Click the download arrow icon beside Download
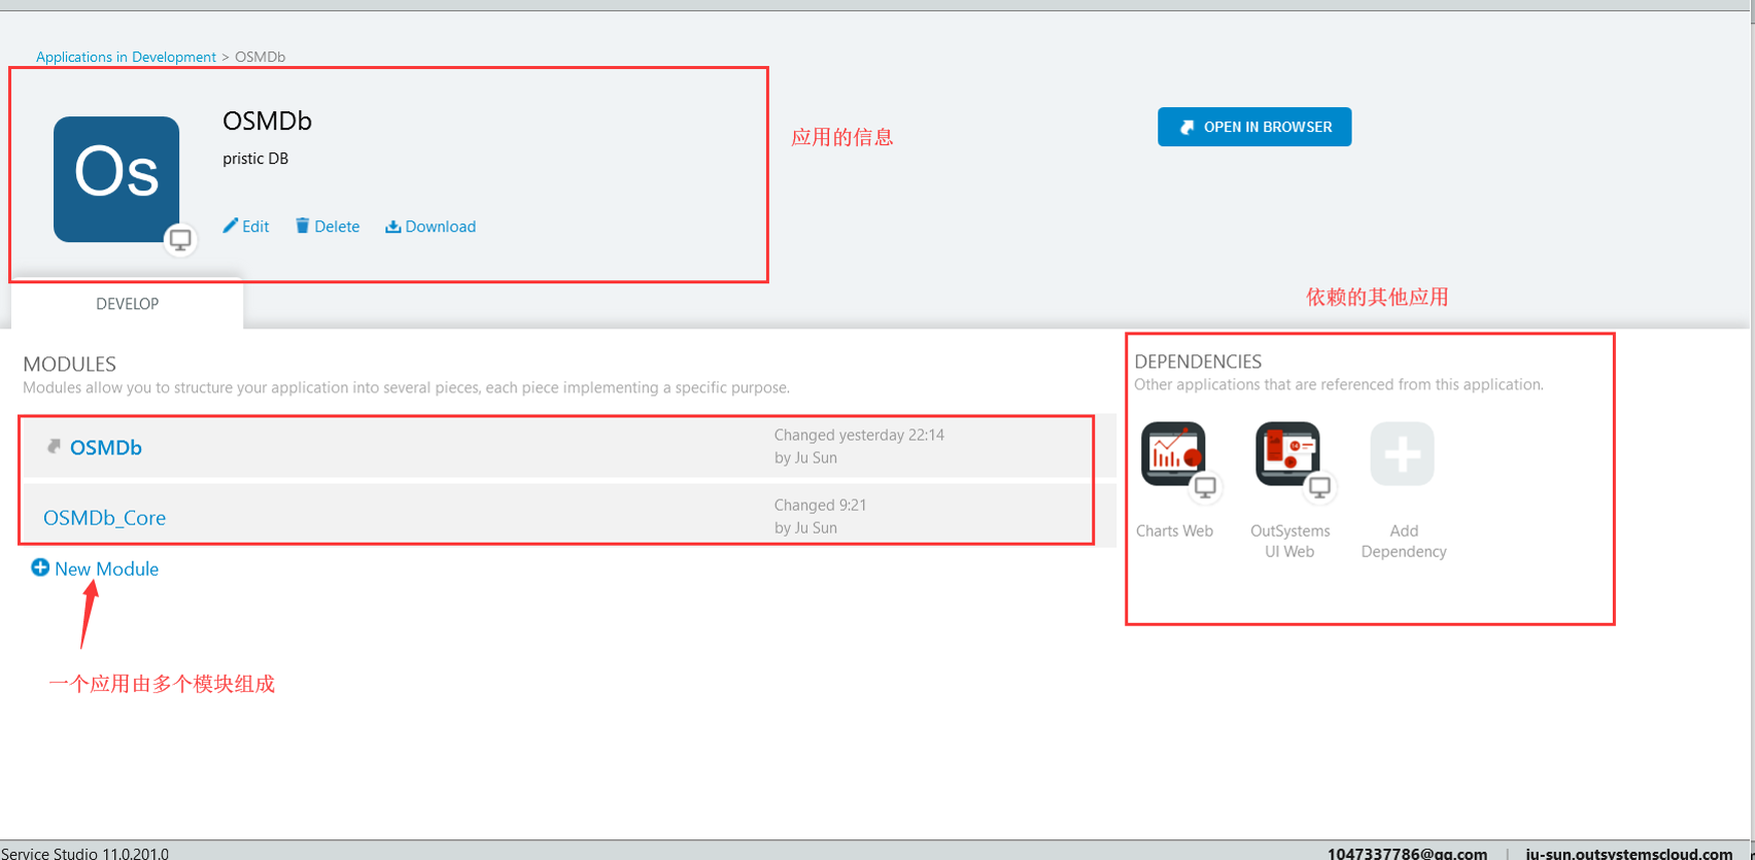The image size is (1755, 860). (393, 227)
